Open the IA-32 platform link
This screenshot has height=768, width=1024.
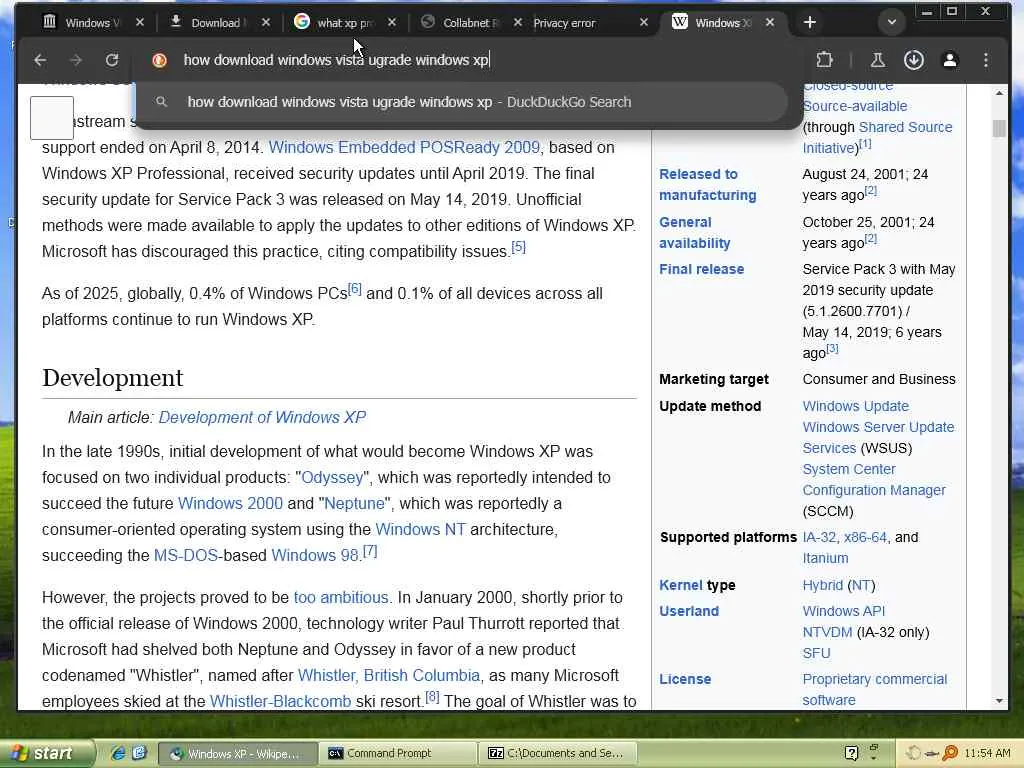(x=819, y=537)
